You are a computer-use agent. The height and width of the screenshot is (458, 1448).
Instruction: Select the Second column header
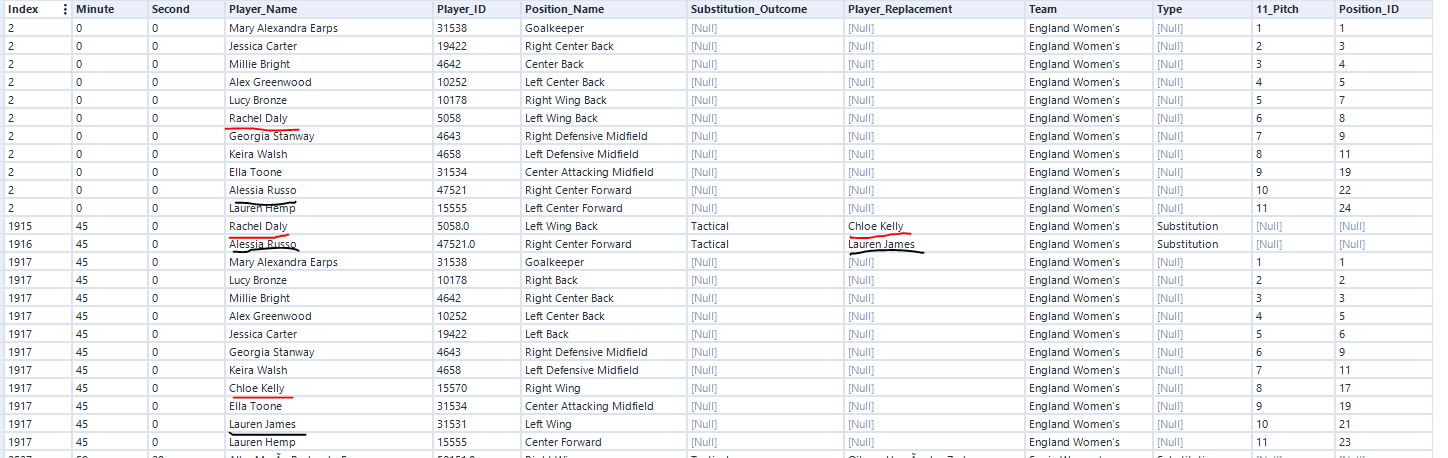[x=170, y=10]
